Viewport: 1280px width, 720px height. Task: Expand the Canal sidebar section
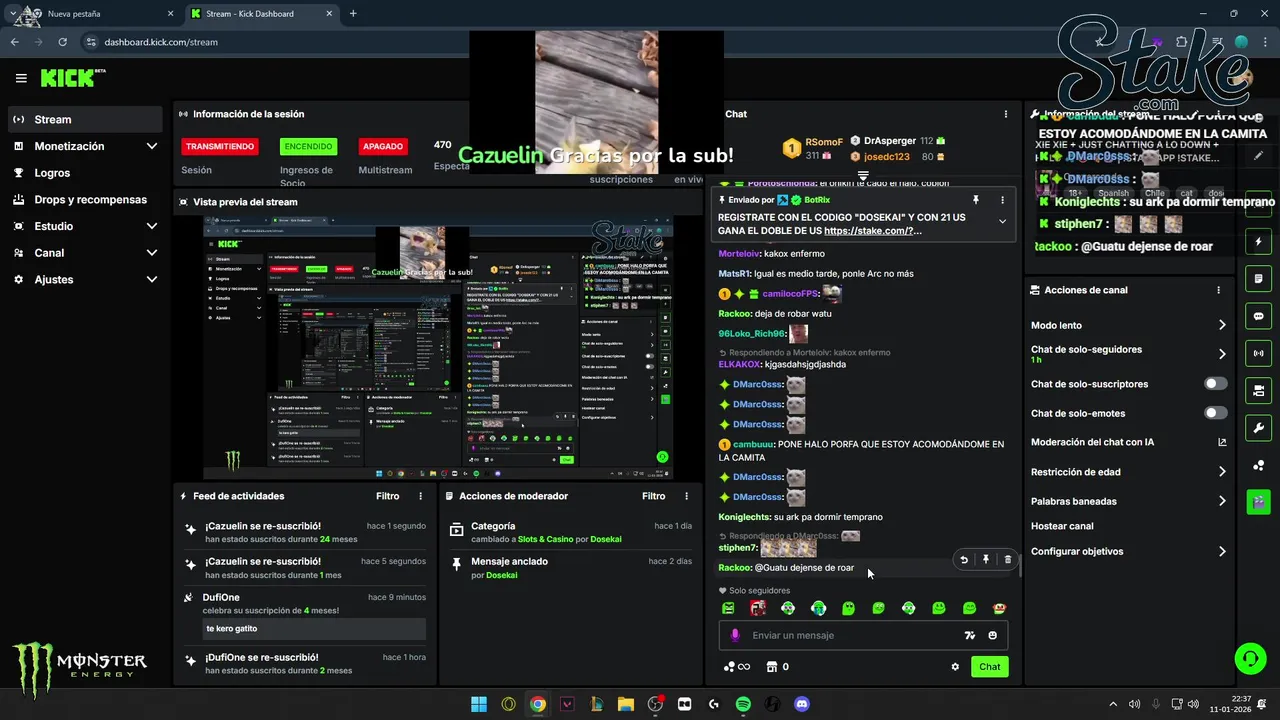[x=85, y=253]
